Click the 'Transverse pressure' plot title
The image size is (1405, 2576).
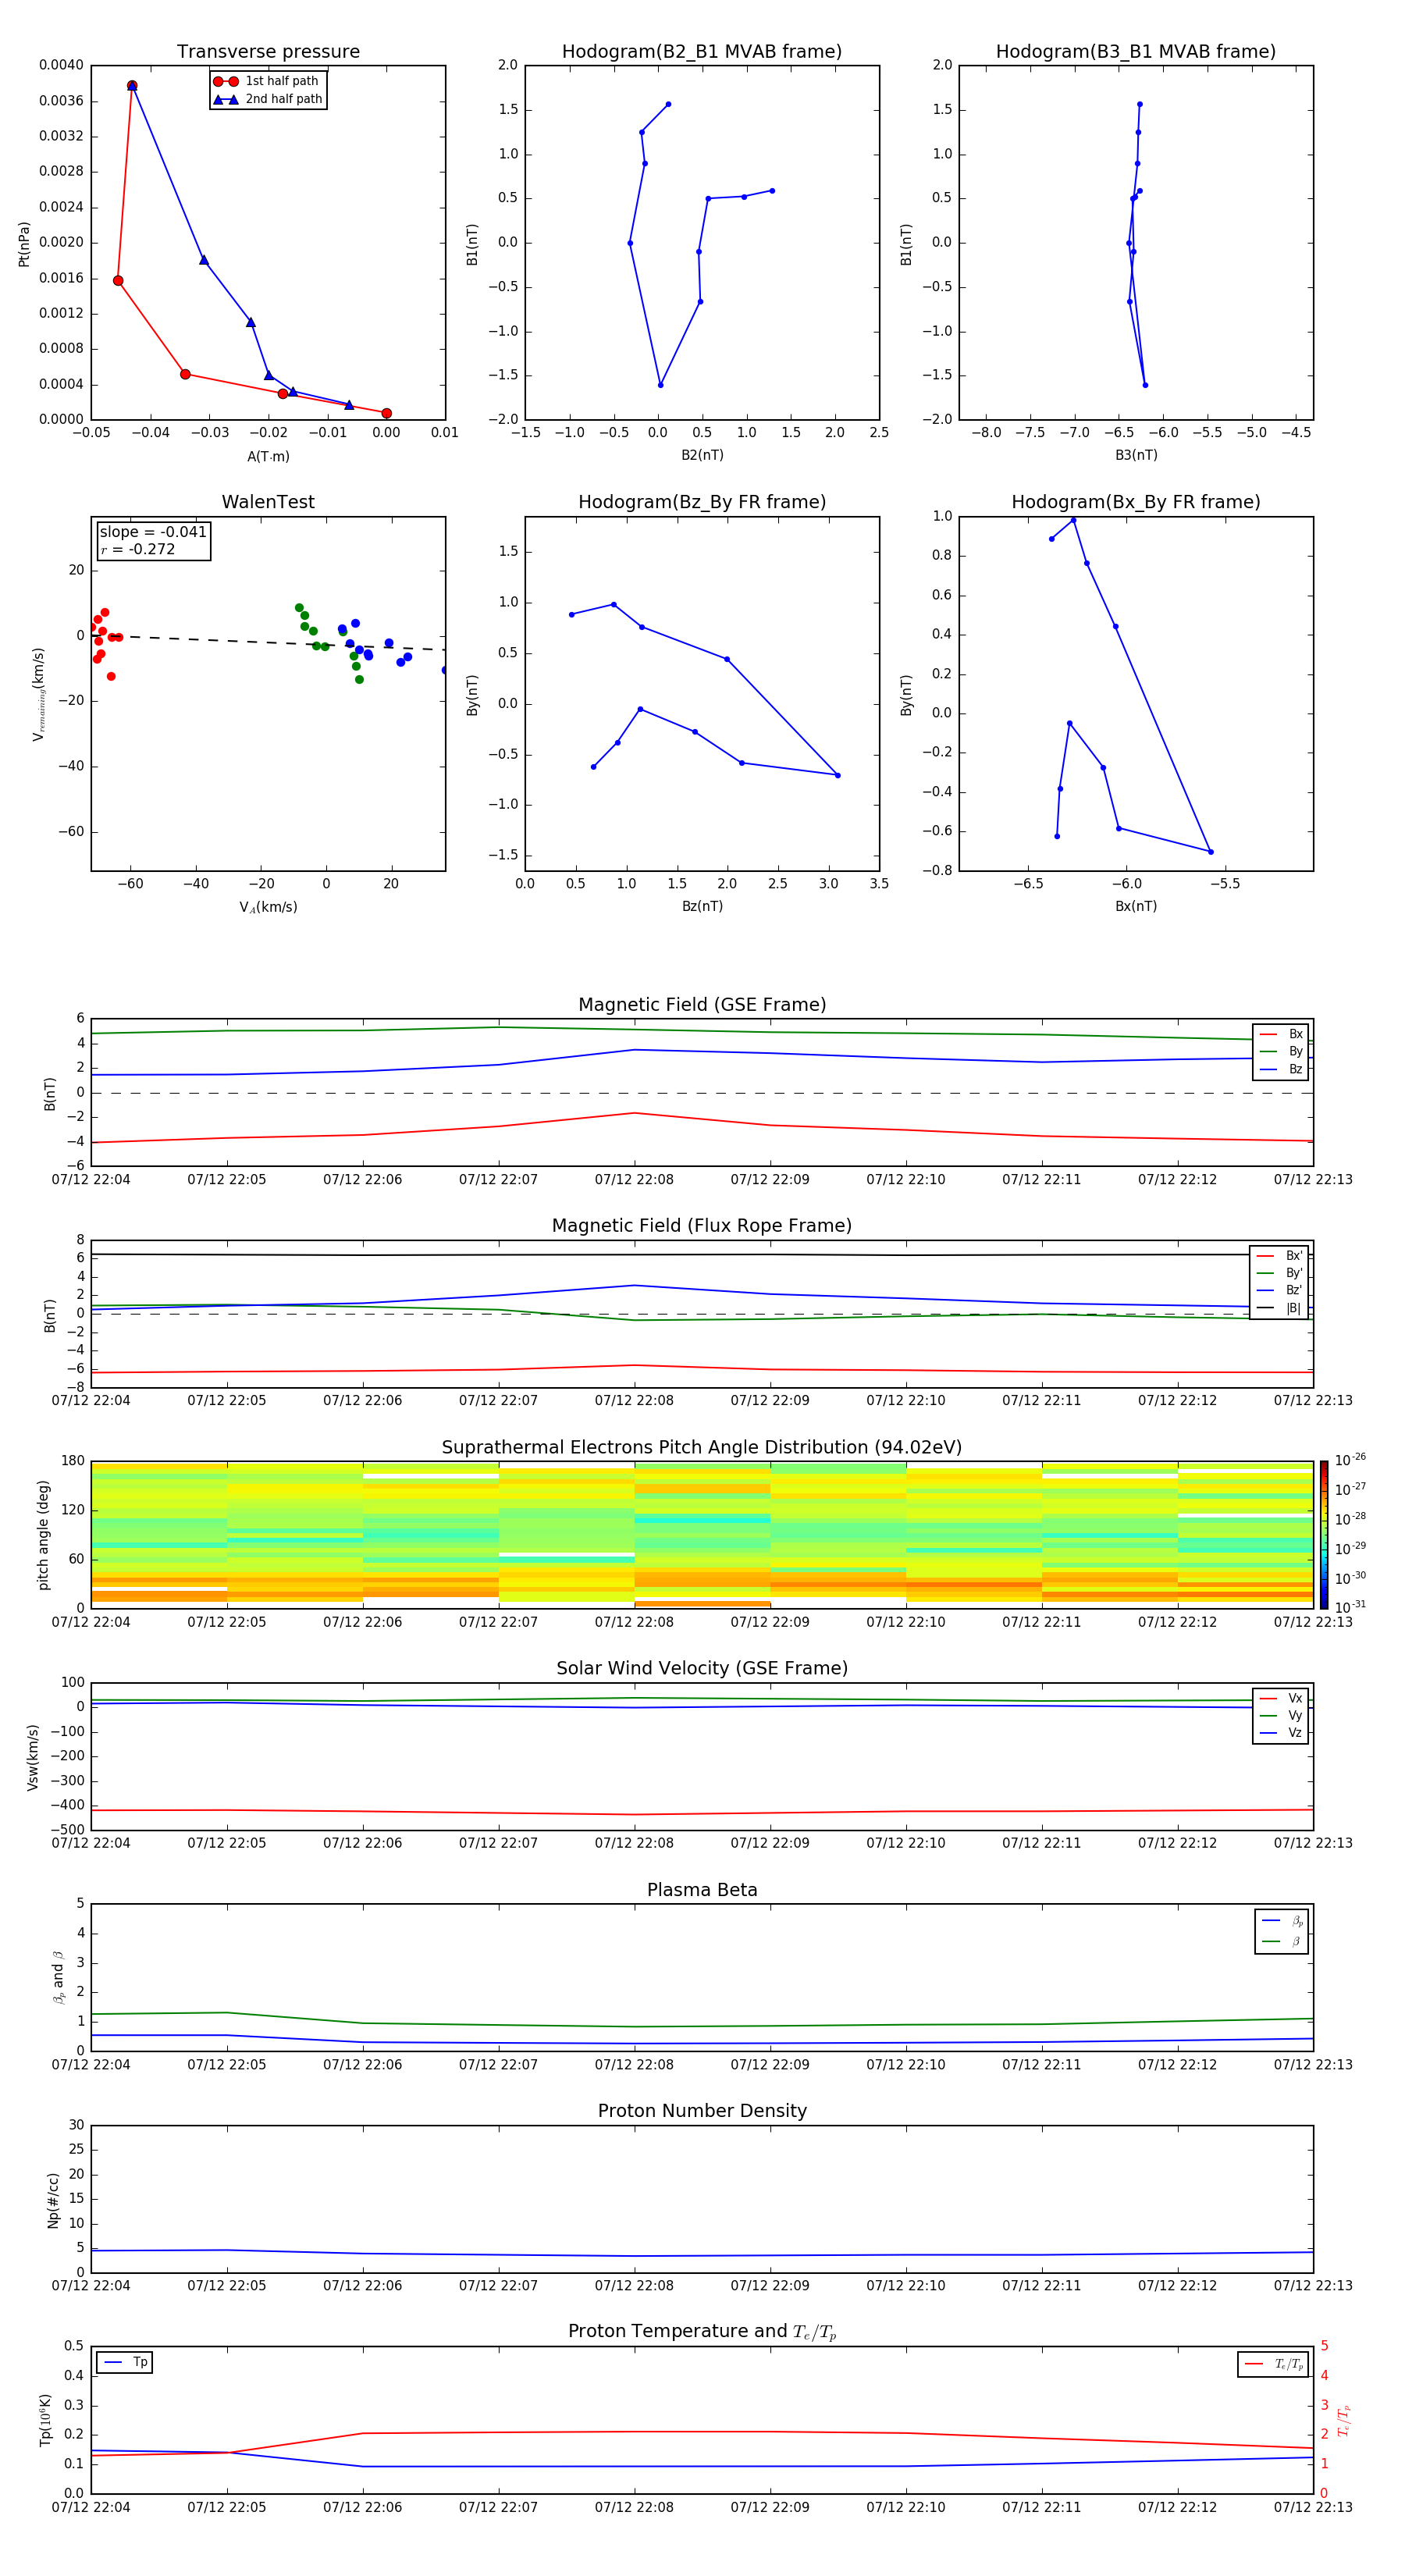(268, 52)
